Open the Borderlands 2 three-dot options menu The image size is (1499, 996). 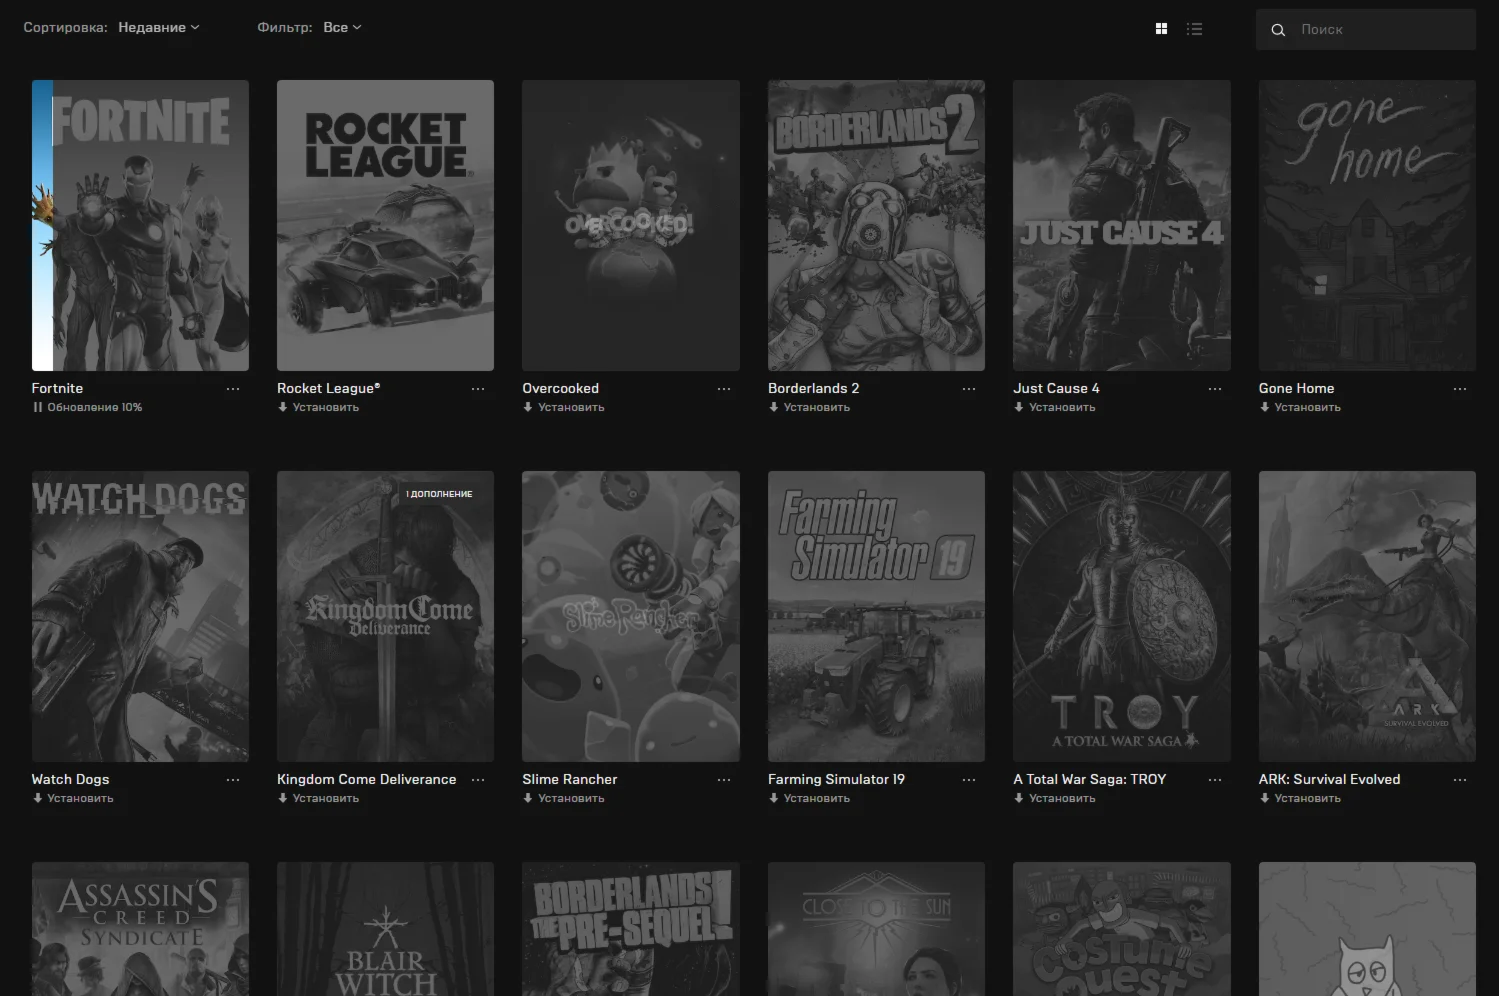[969, 389]
